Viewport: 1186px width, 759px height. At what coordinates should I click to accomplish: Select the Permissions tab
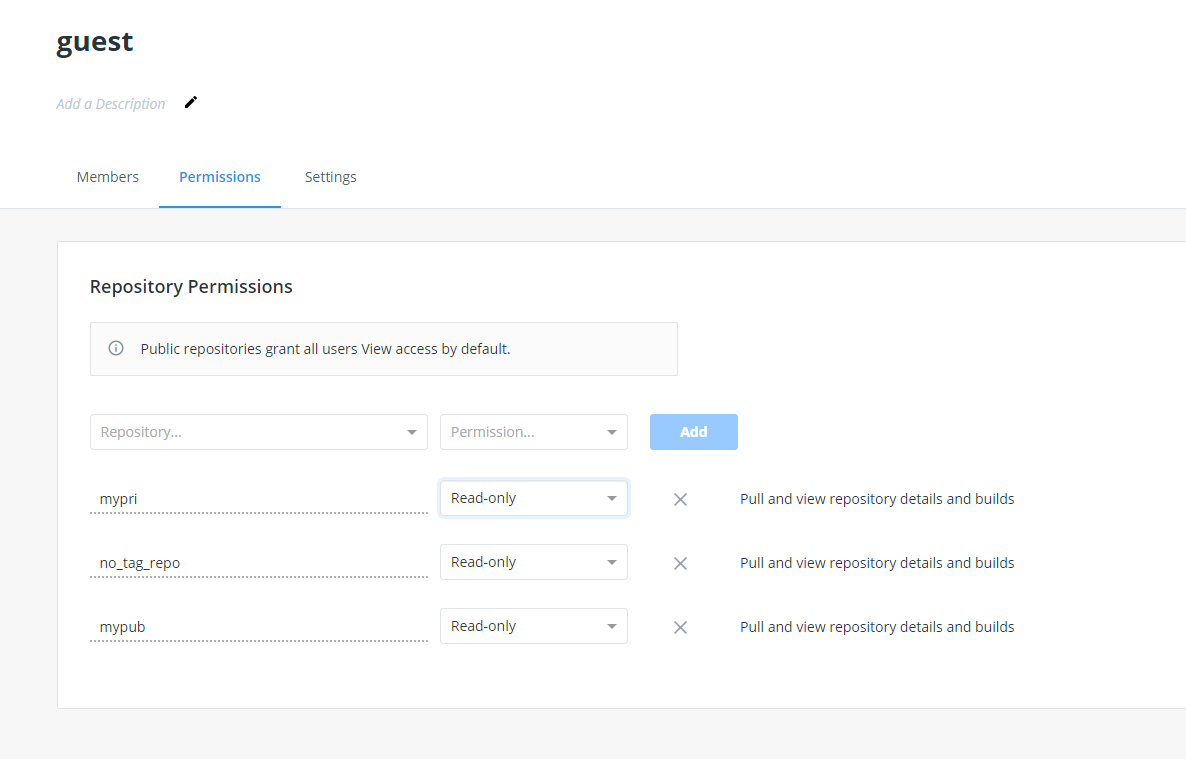220,177
